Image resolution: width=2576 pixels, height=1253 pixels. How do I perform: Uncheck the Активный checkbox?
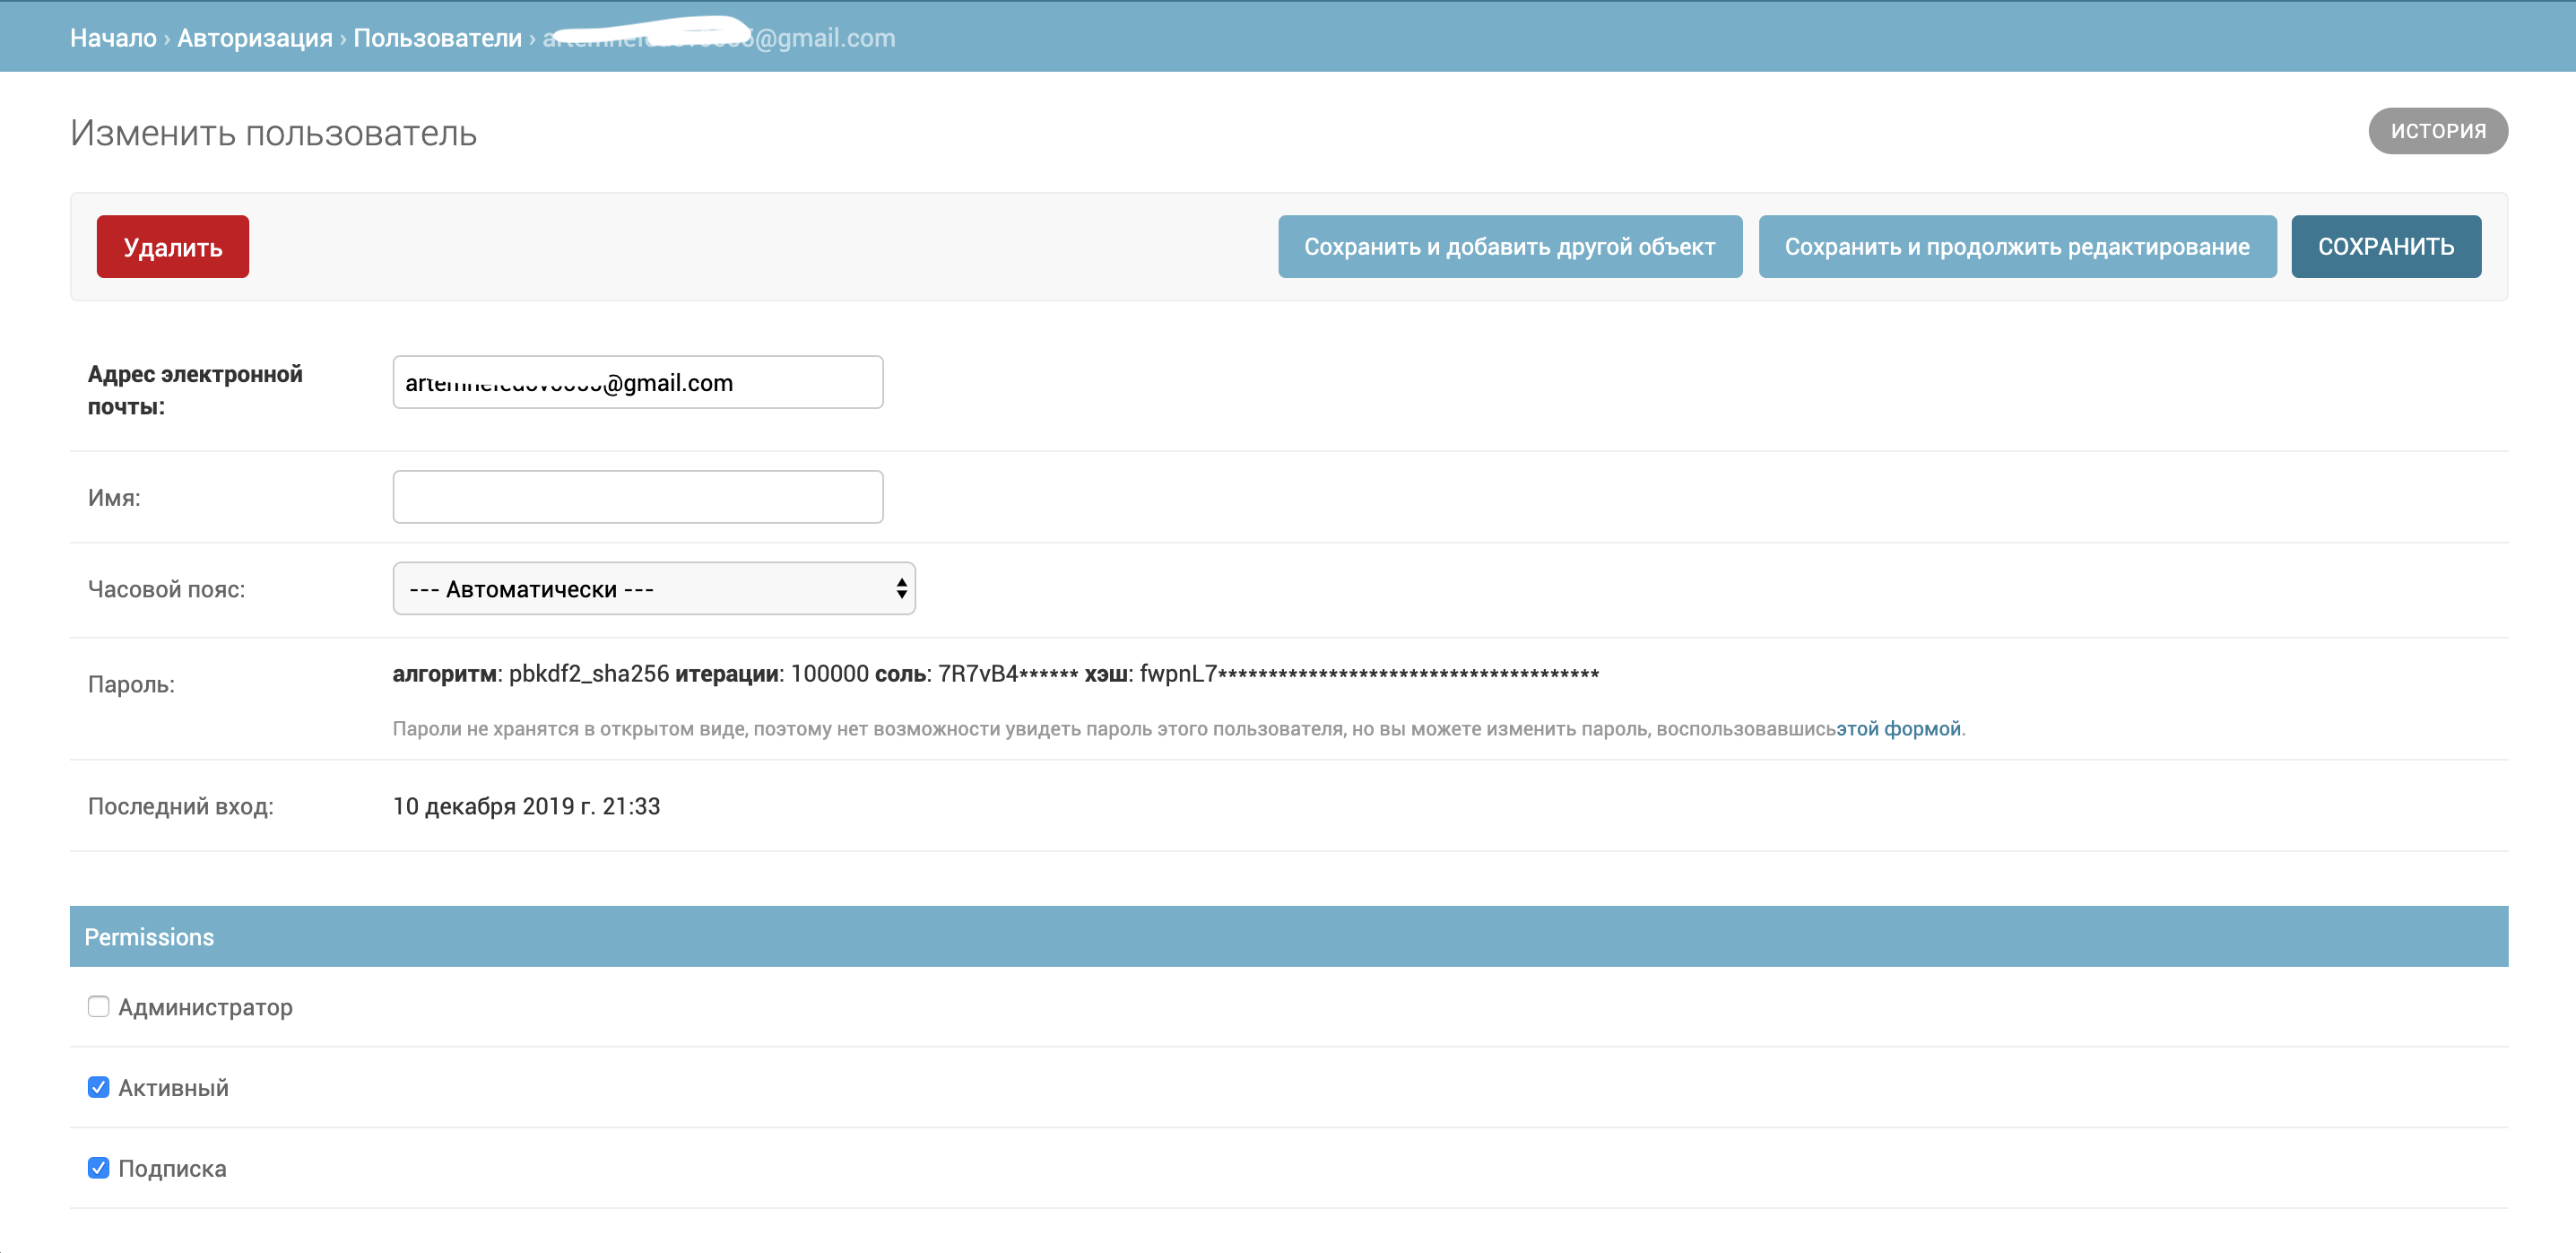[98, 1087]
